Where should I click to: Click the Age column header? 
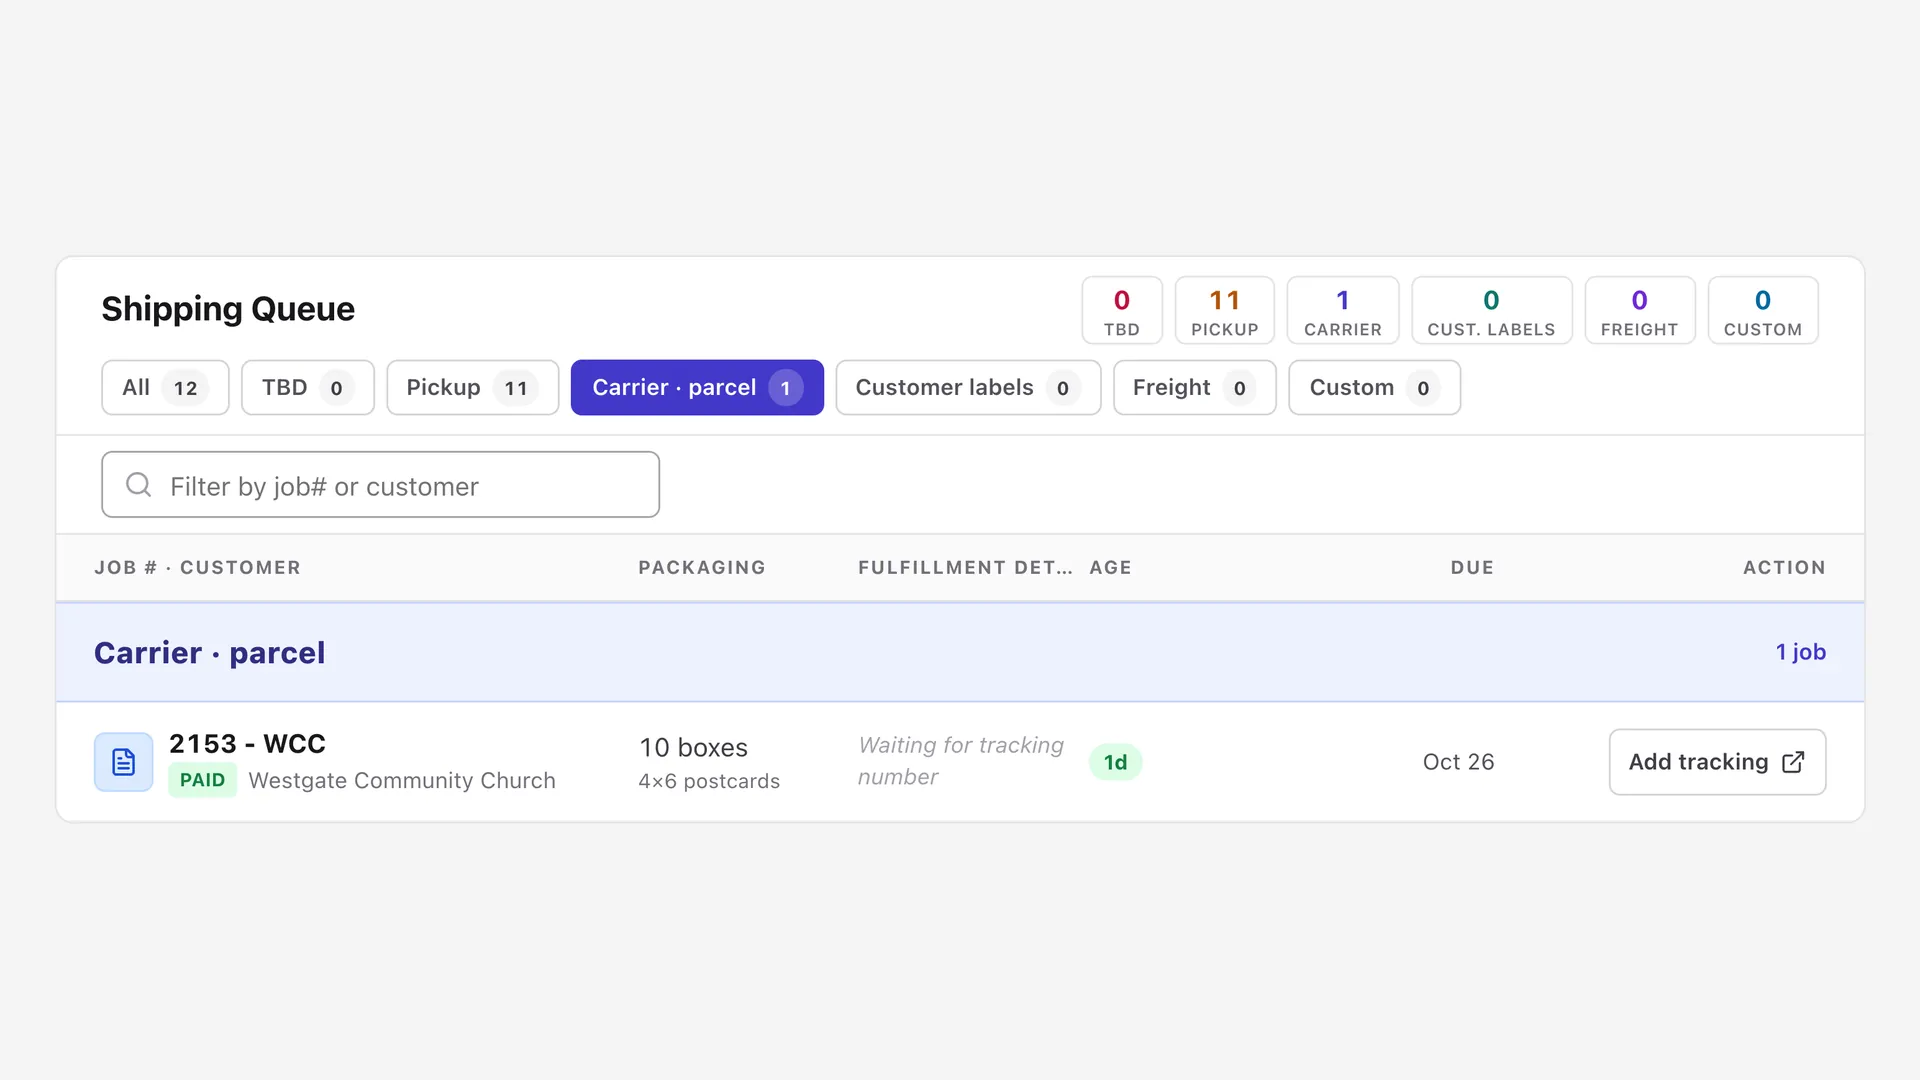tap(1110, 568)
